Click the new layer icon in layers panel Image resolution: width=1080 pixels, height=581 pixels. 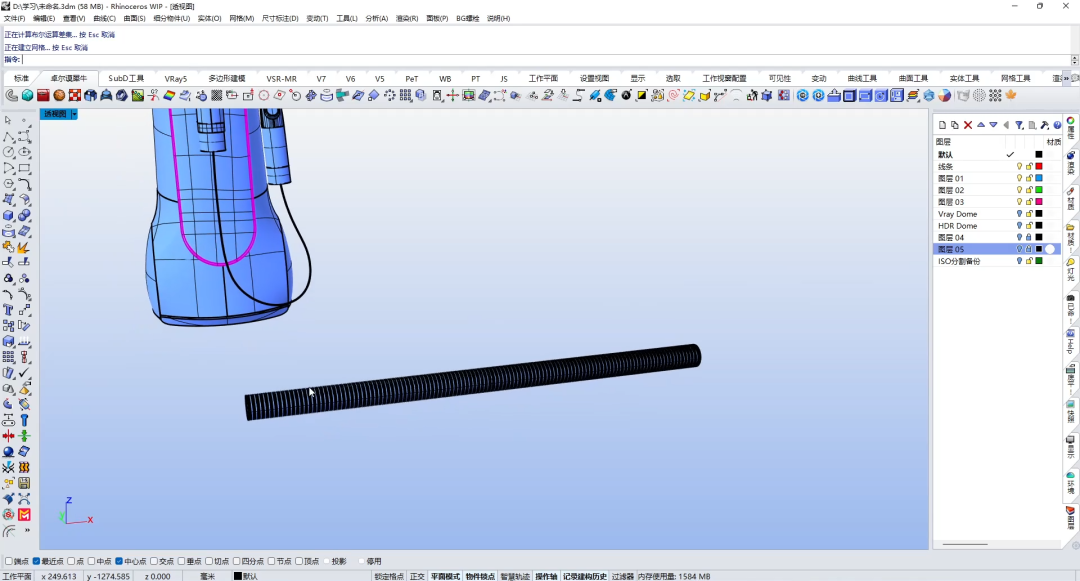[x=942, y=125]
